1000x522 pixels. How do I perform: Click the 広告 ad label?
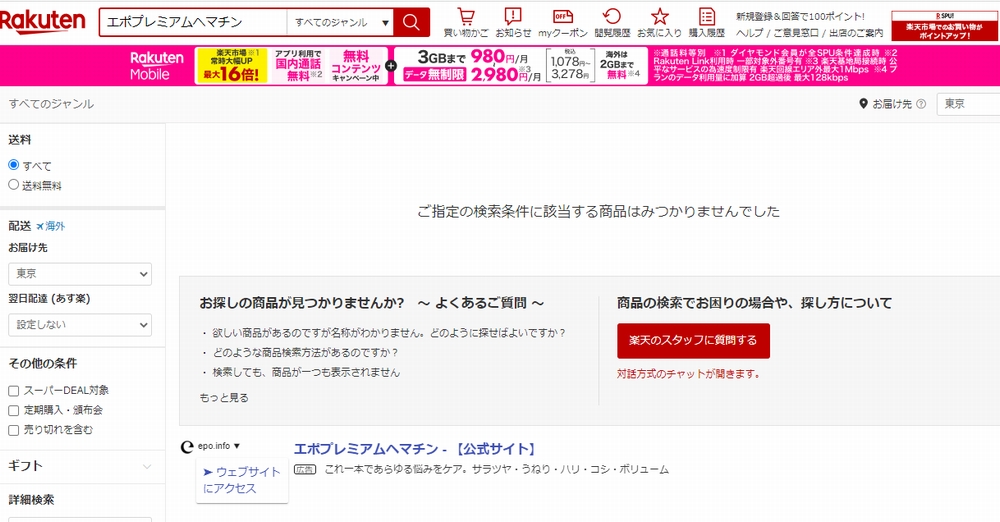click(305, 470)
